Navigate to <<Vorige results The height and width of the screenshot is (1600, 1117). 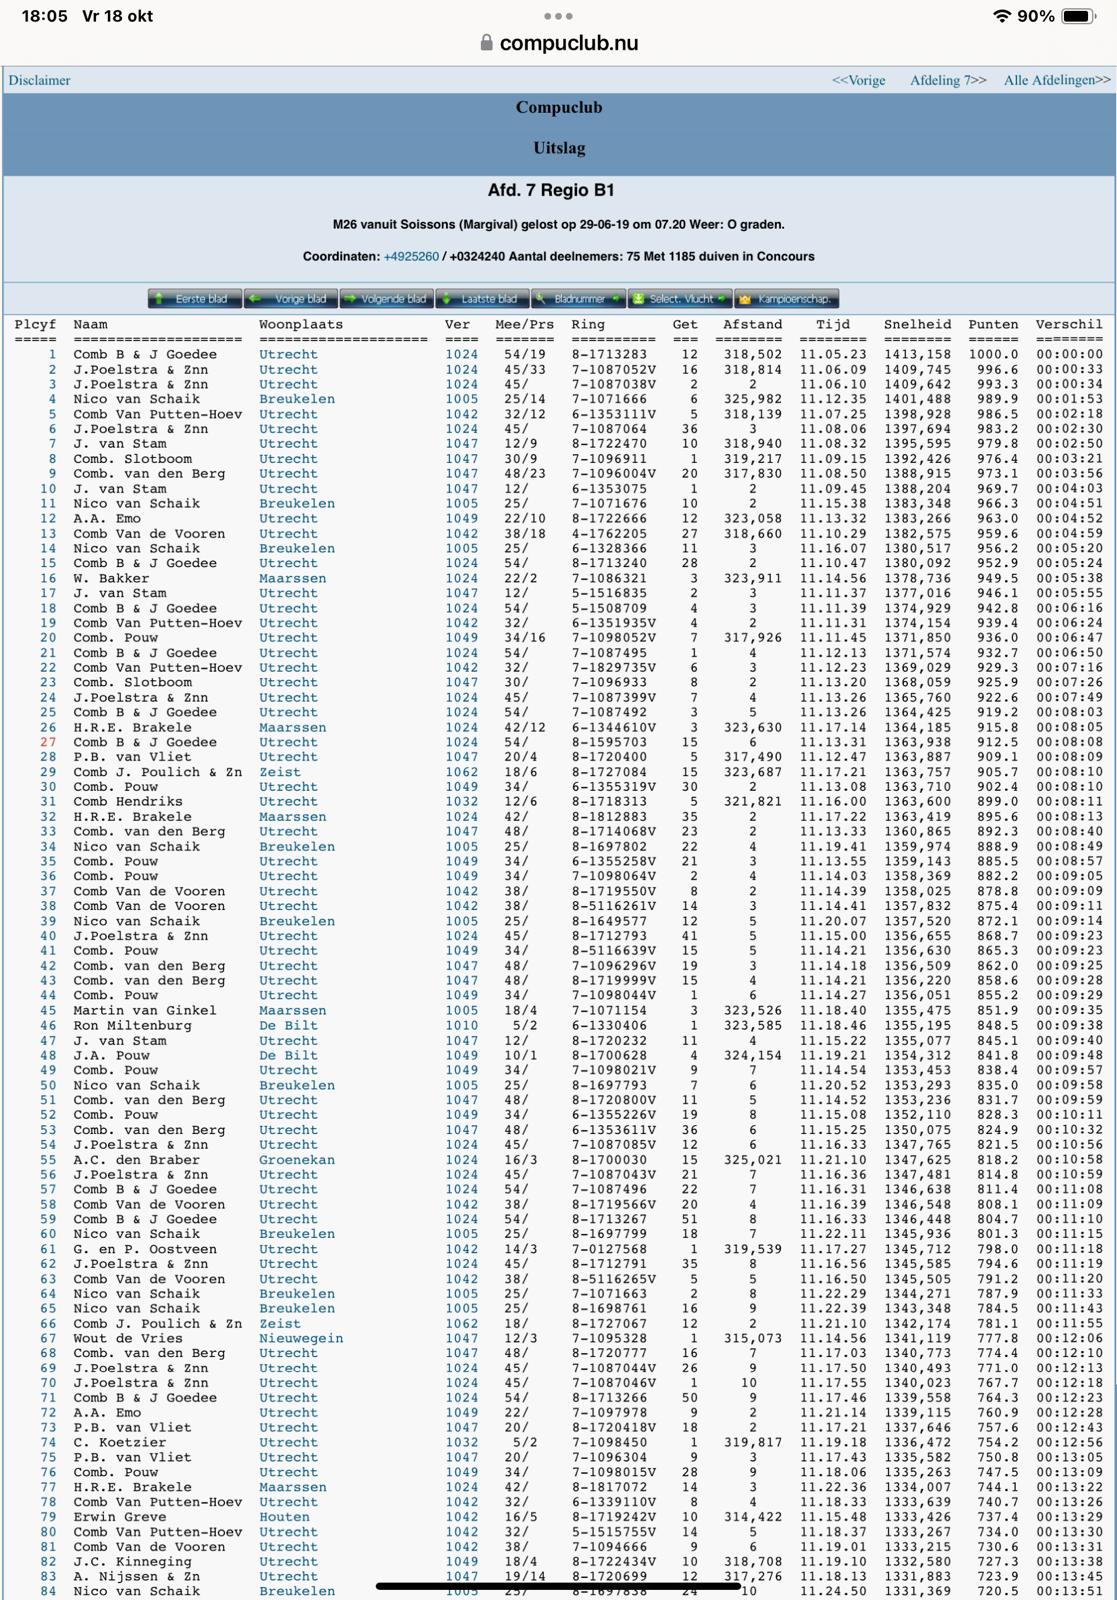tap(858, 80)
